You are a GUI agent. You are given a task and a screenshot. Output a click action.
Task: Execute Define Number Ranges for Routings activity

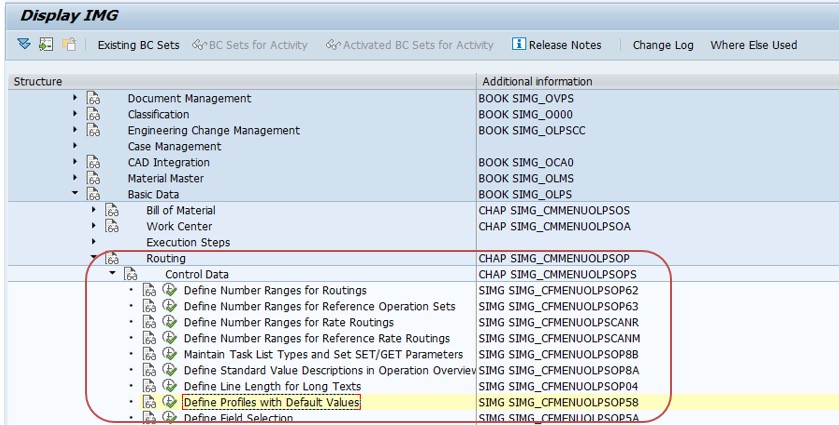click(x=170, y=290)
